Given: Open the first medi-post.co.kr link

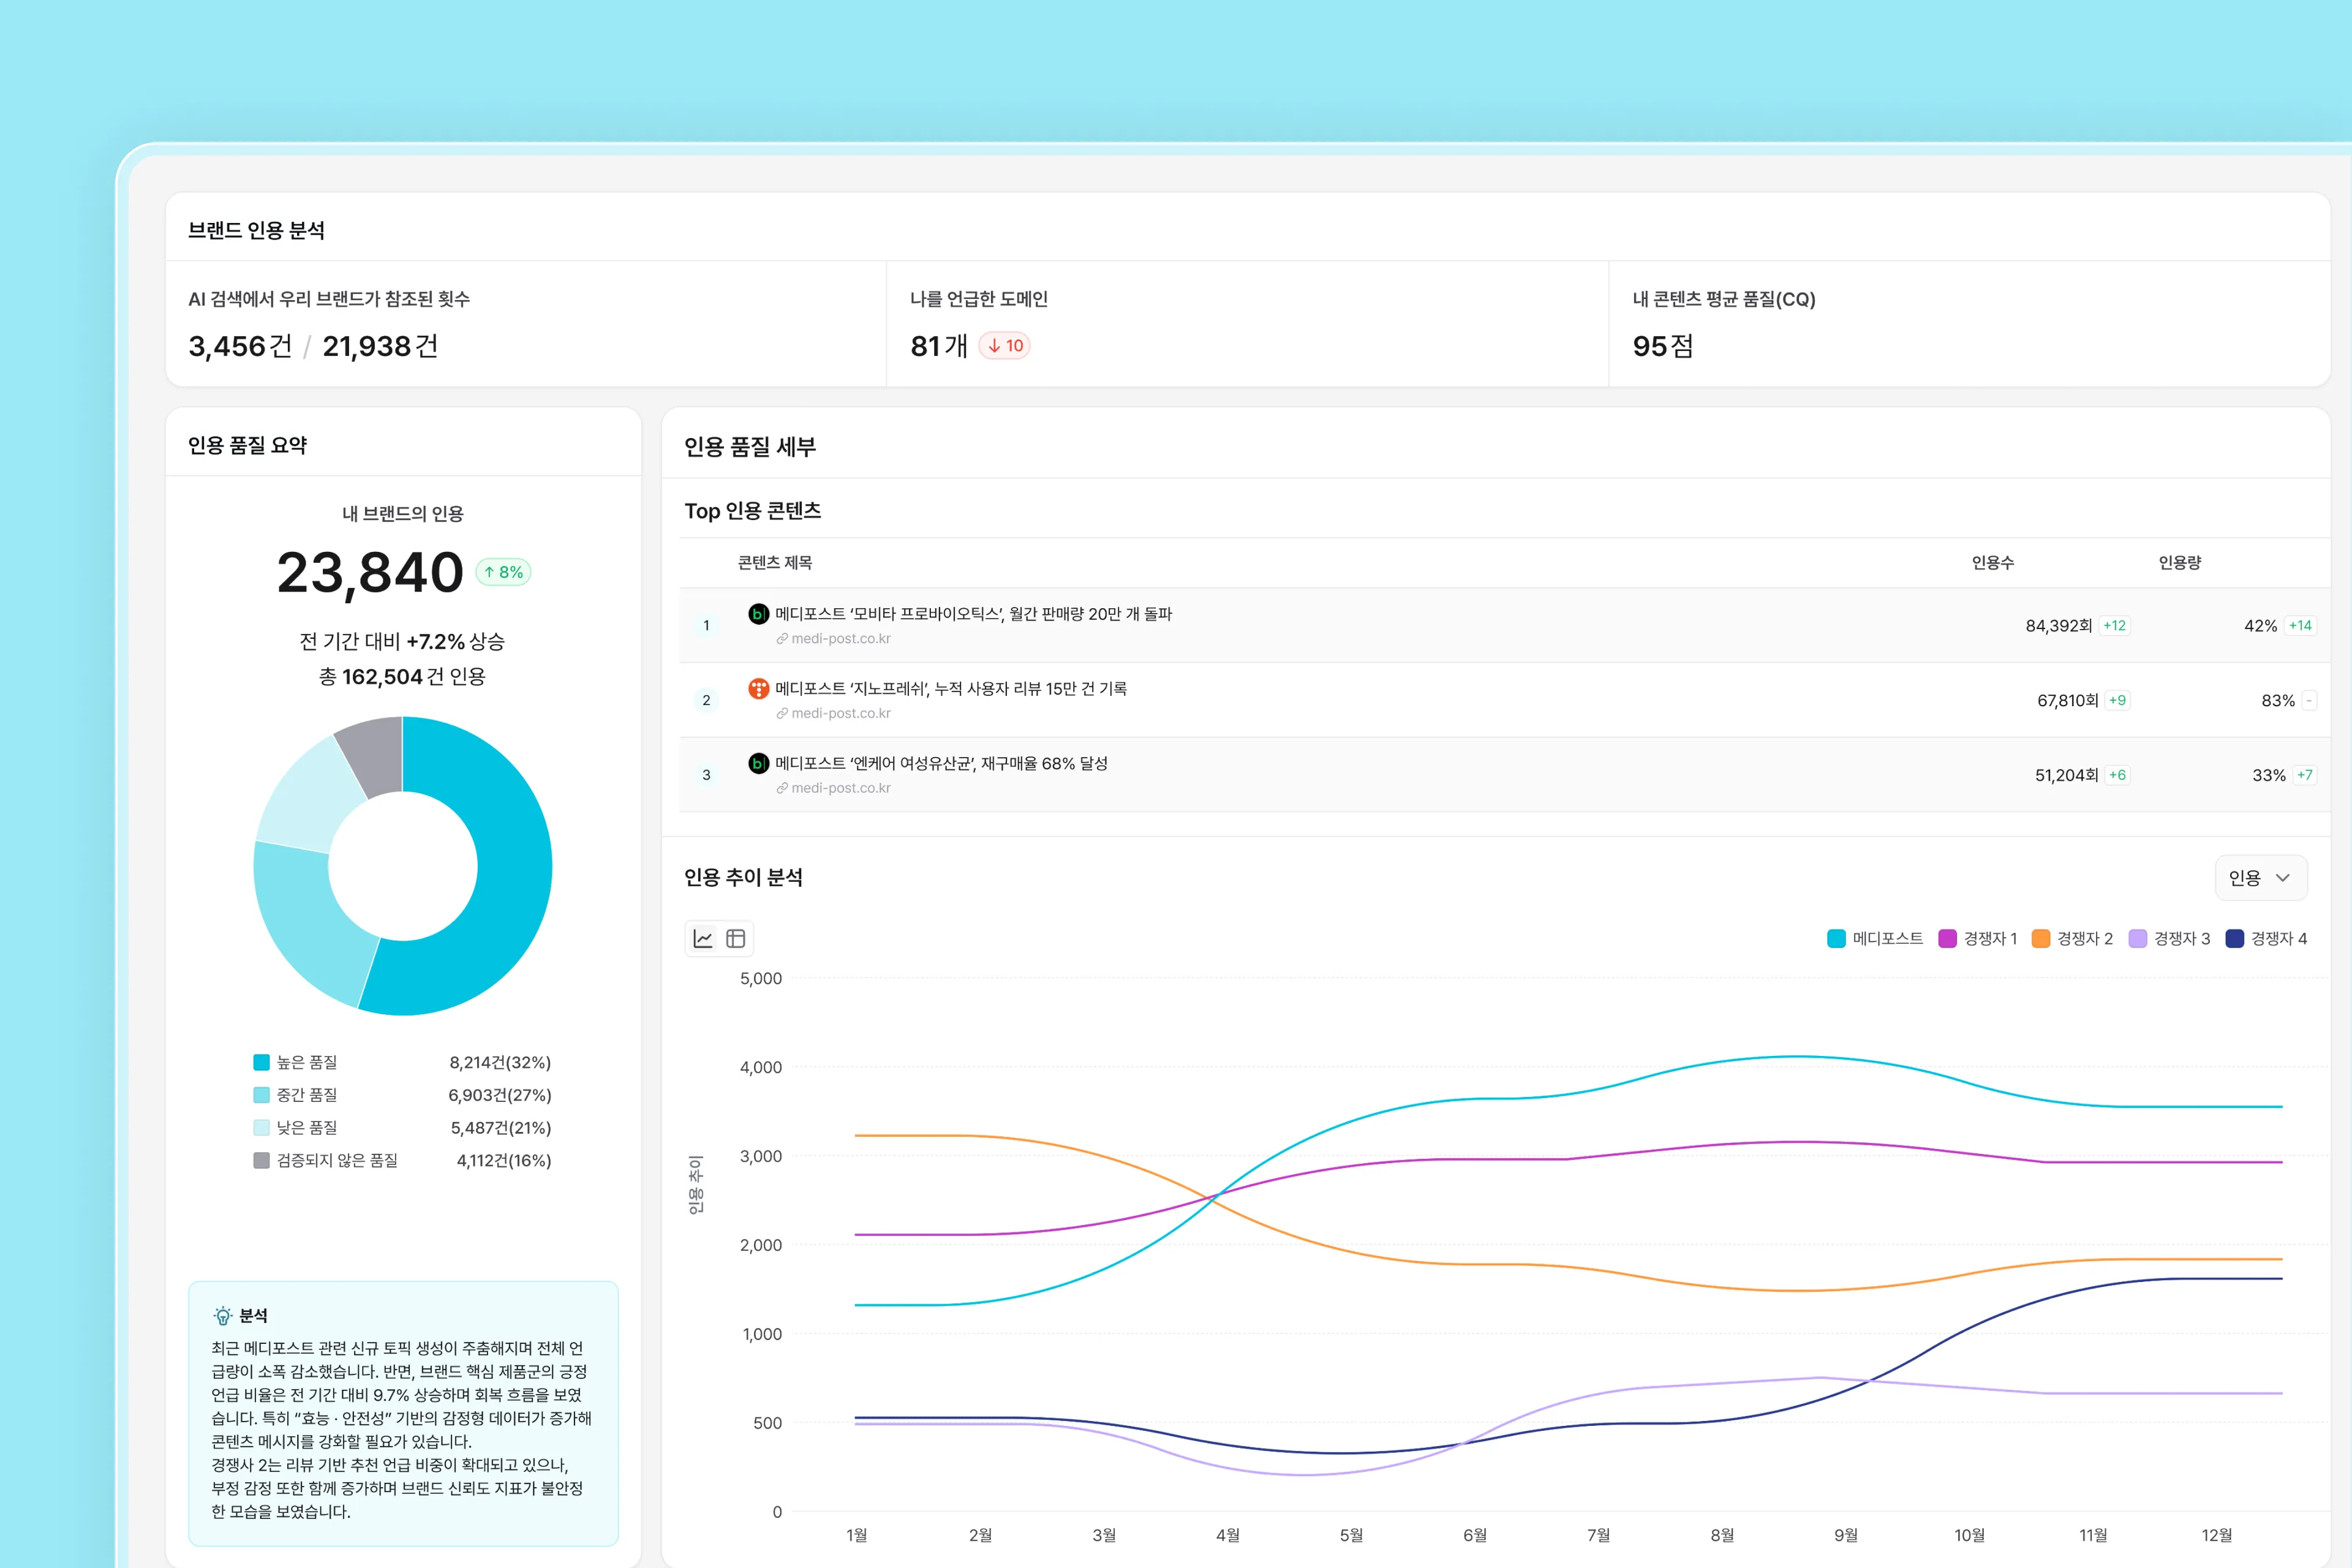Looking at the screenshot, I should [x=840, y=639].
